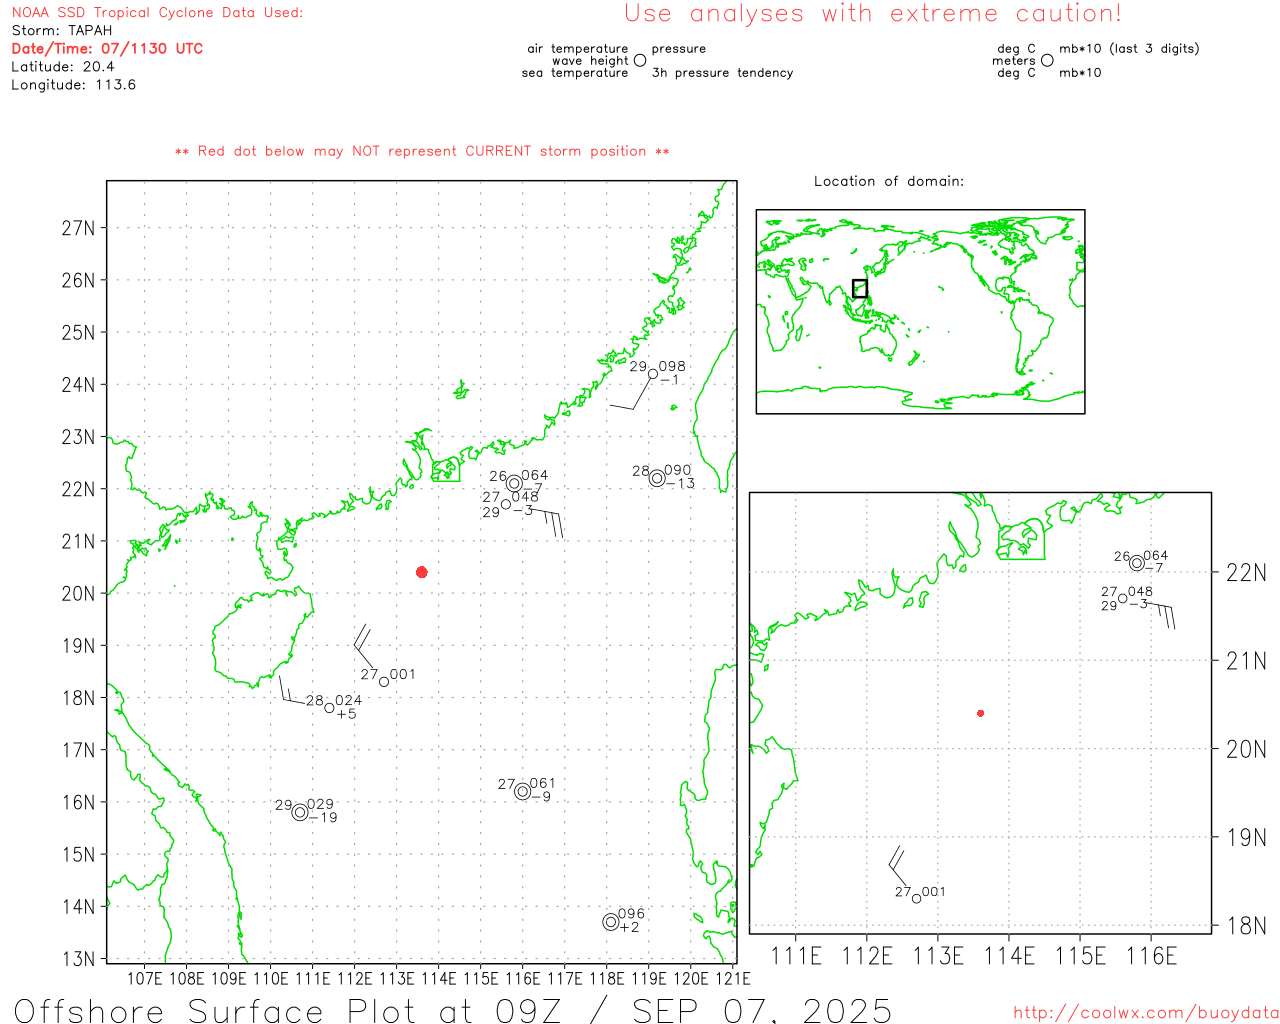1280x1024 pixels.
Task: Click the 064 station circle in the large map
Action: point(514,484)
